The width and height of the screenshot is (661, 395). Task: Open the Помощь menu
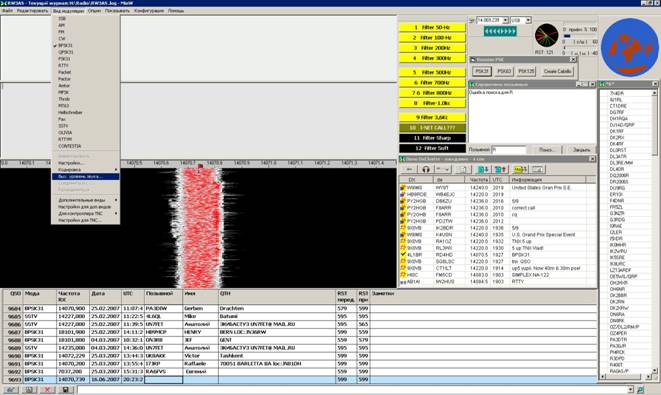tap(176, 11)
